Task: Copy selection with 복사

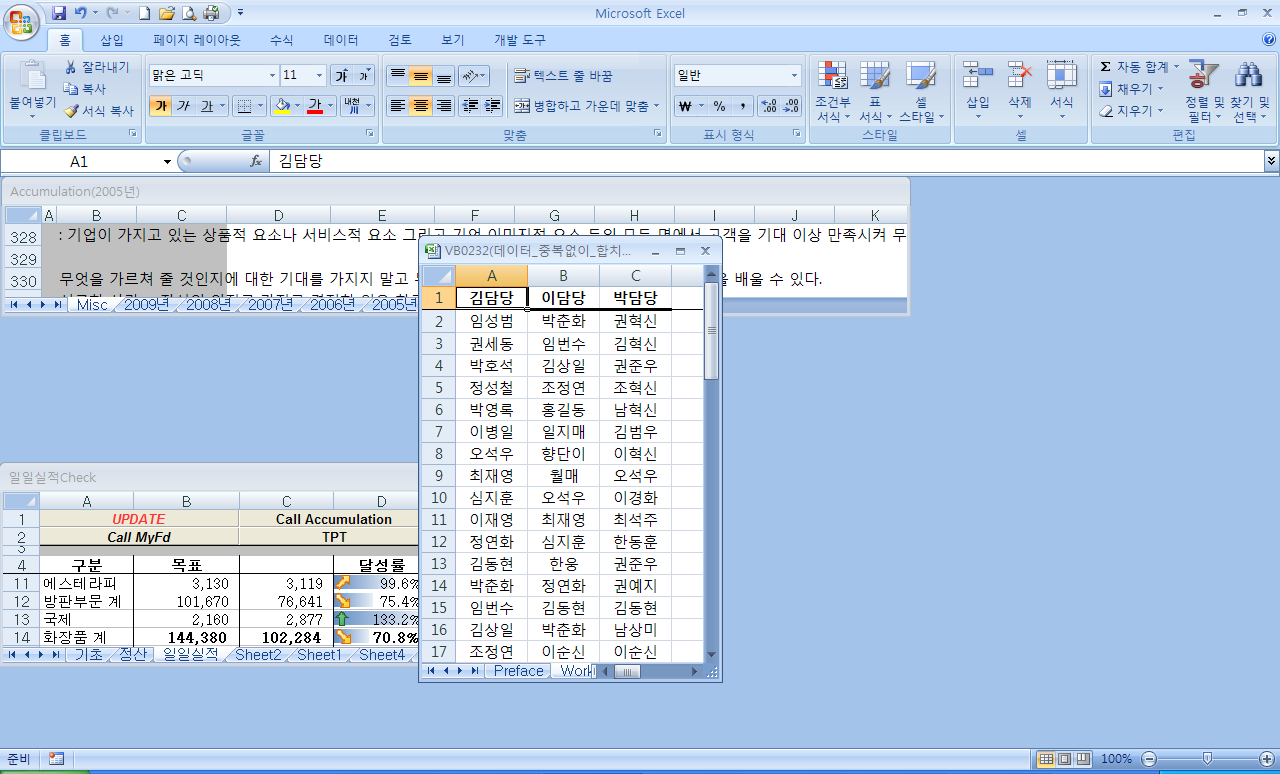Action: tap(86, 89)
